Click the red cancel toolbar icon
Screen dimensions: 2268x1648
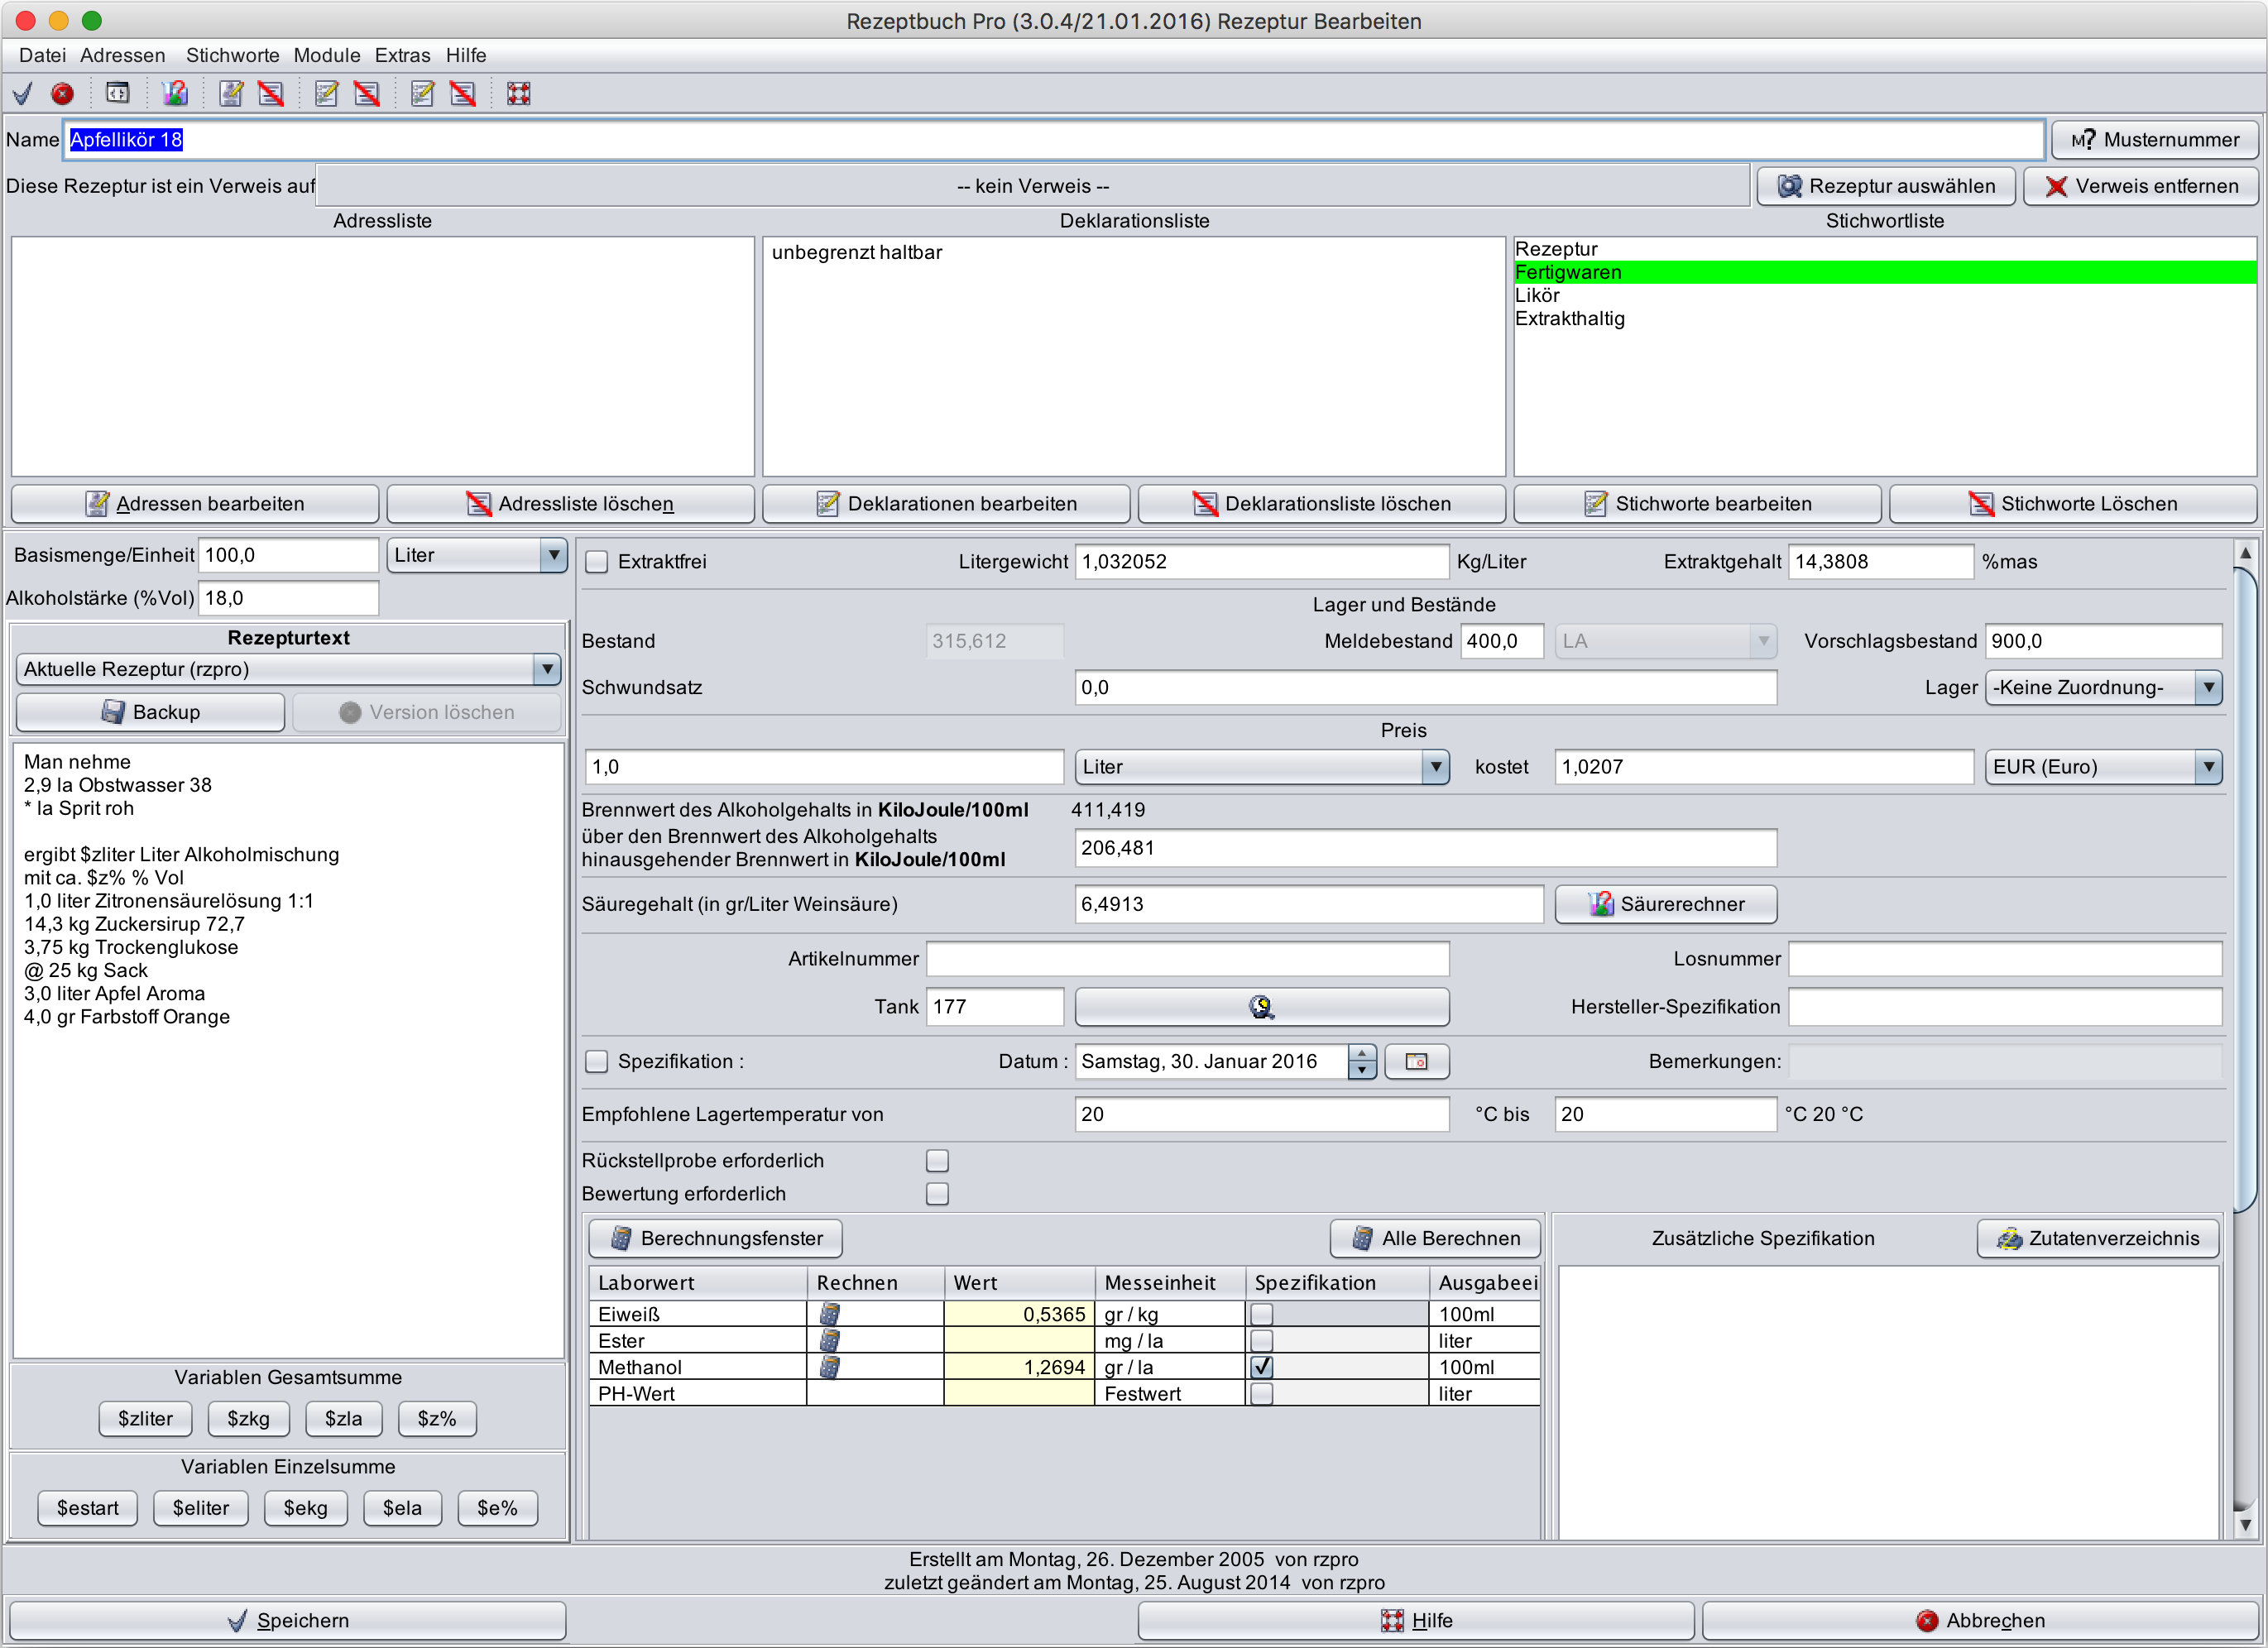(x=62, y=94)
